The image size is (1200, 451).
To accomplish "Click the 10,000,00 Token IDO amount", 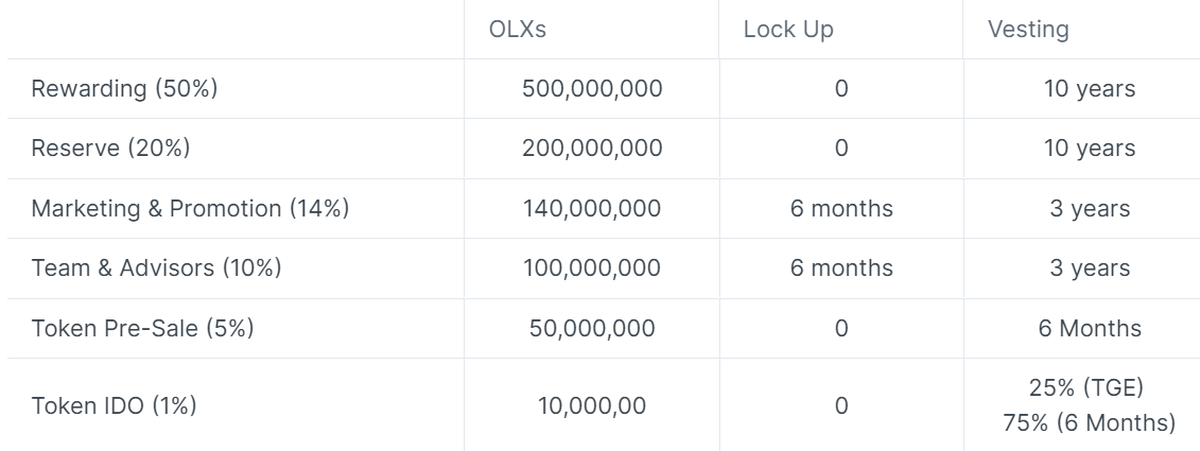I will click(x=592, y=406).
